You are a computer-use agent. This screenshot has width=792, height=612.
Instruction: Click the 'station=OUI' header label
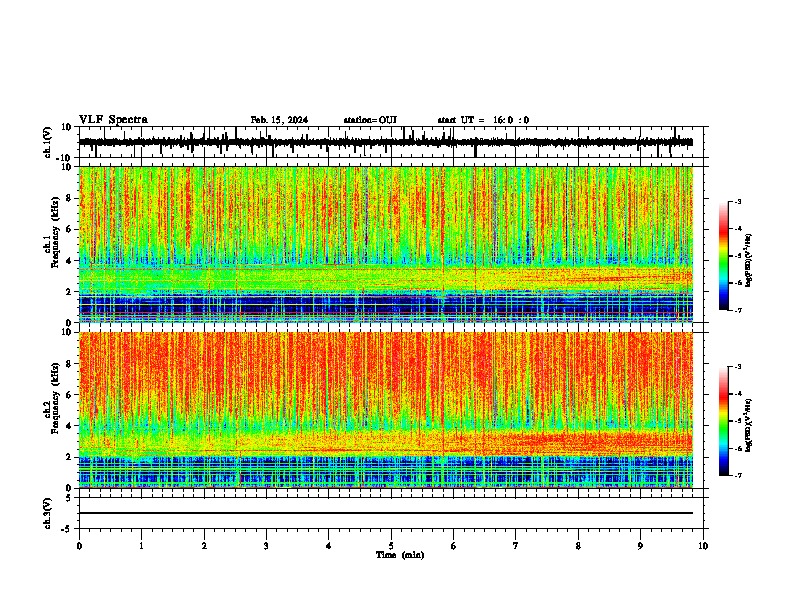(370, 120)
